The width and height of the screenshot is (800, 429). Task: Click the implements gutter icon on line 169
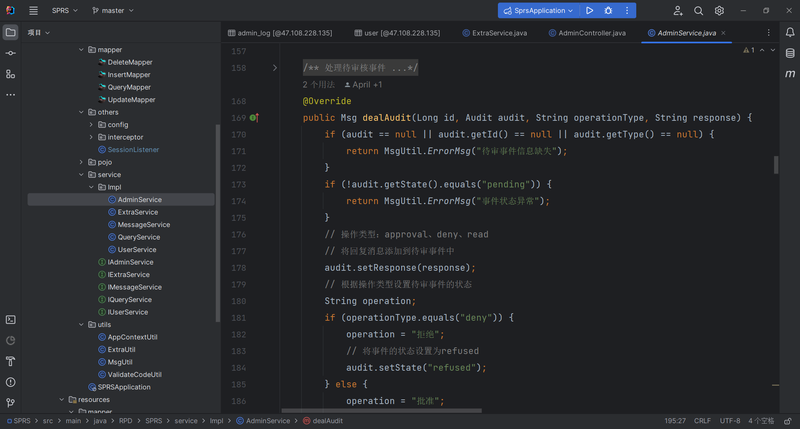tap(254, 118)
